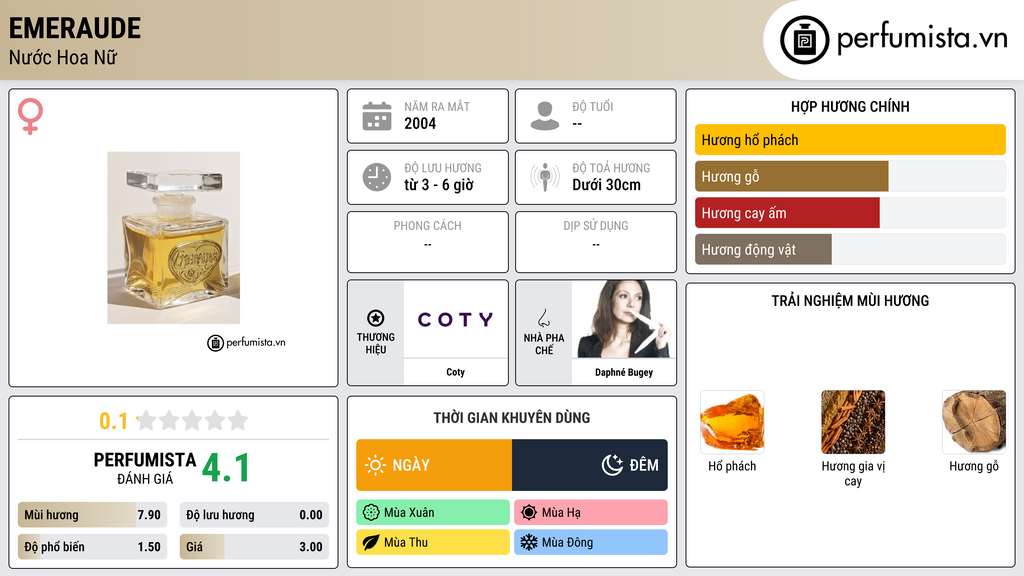Click the nose icon above Nhà pha chế

543,318
